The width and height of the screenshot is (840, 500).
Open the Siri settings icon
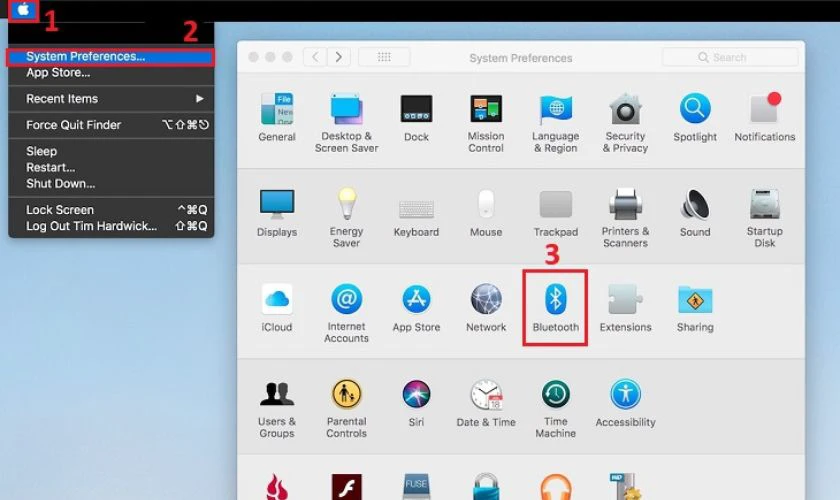(416, 404)
